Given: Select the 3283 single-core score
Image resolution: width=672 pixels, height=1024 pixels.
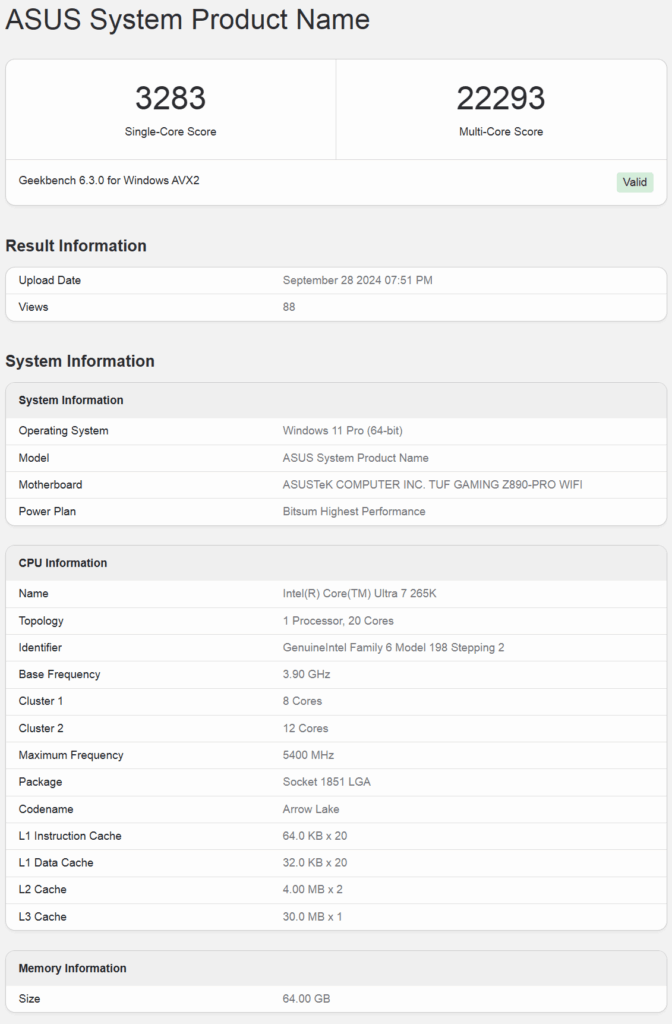Looking at the screenshot, I should tap(170, 99).
